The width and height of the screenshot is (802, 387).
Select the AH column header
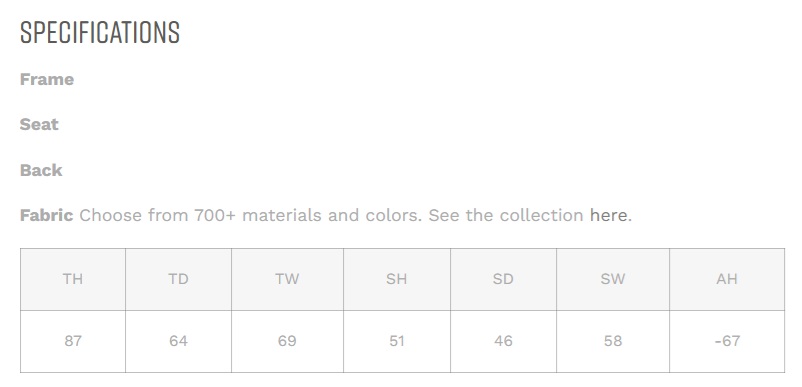click(x=727, y=279)
